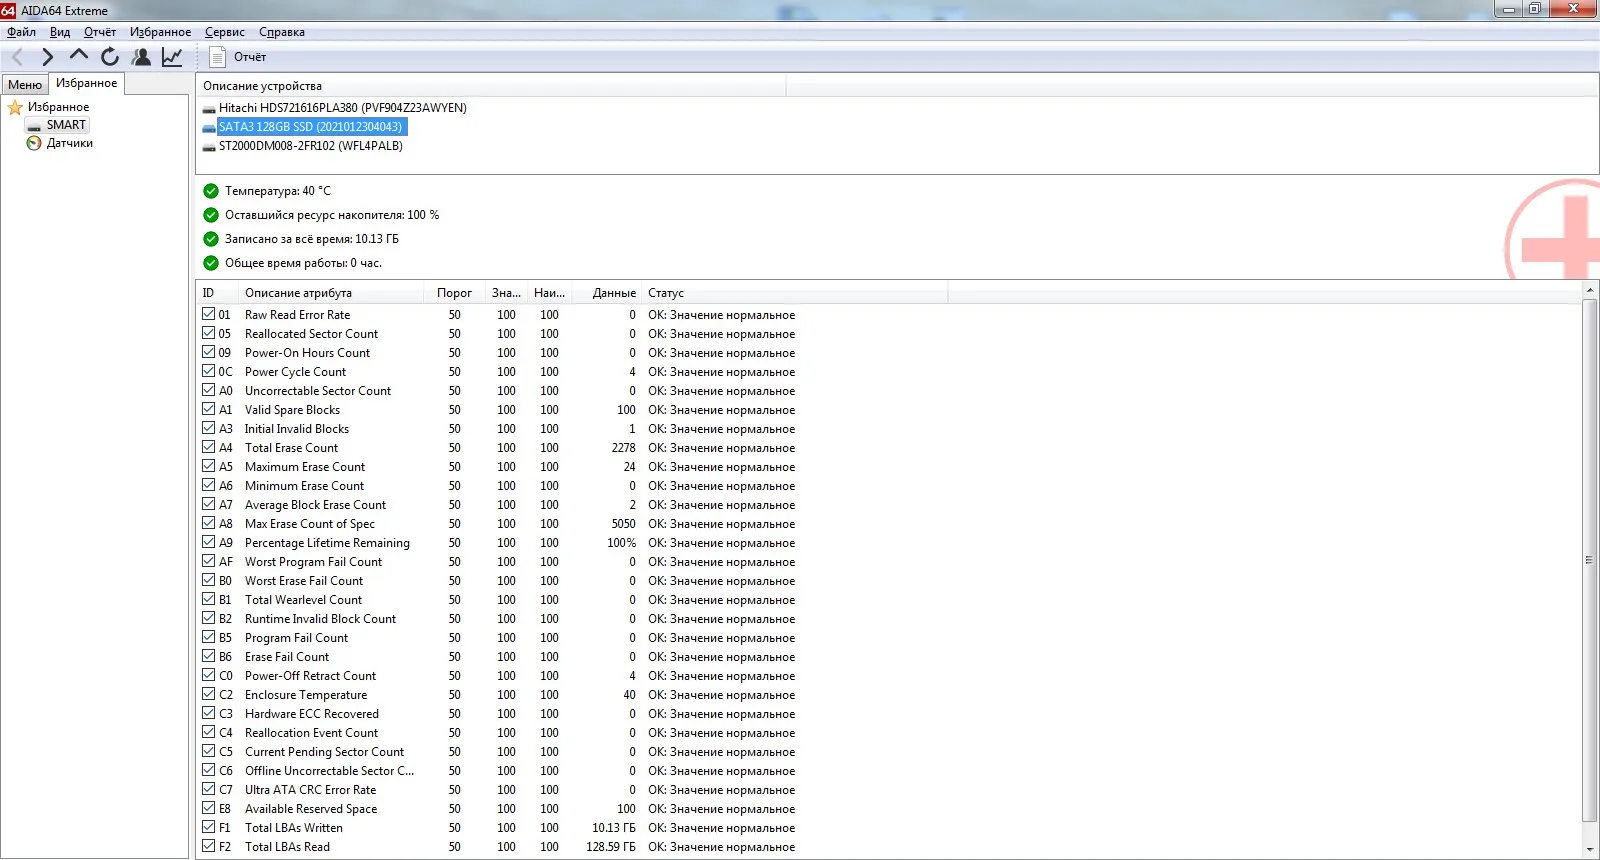Uncheck the Raw Read Error Rate attribute
The height and width of the screenshot is (860, 1600).
coord(209,314)
